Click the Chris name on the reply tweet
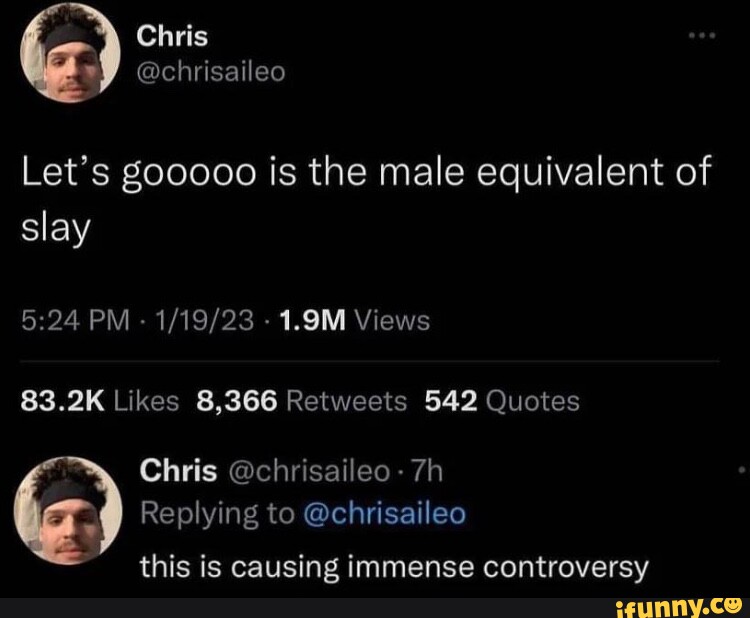This screenshot has width=750, height=618. pyautogui.click(x=178, y=471)
